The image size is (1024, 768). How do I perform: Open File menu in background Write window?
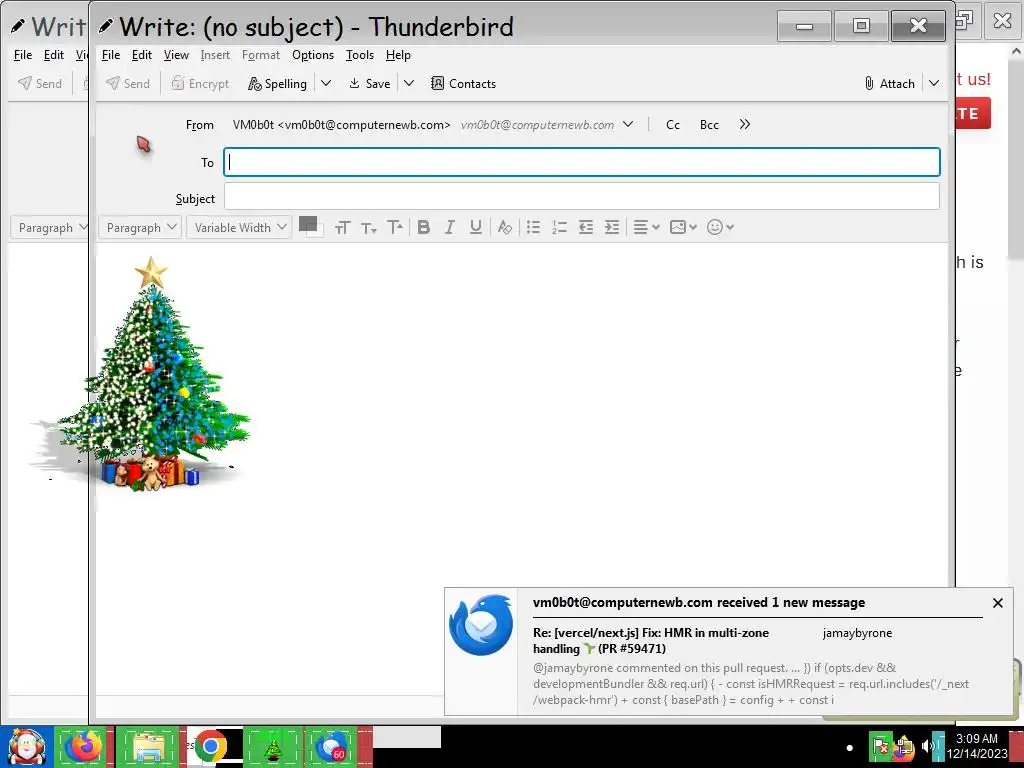tap(23, 55)
